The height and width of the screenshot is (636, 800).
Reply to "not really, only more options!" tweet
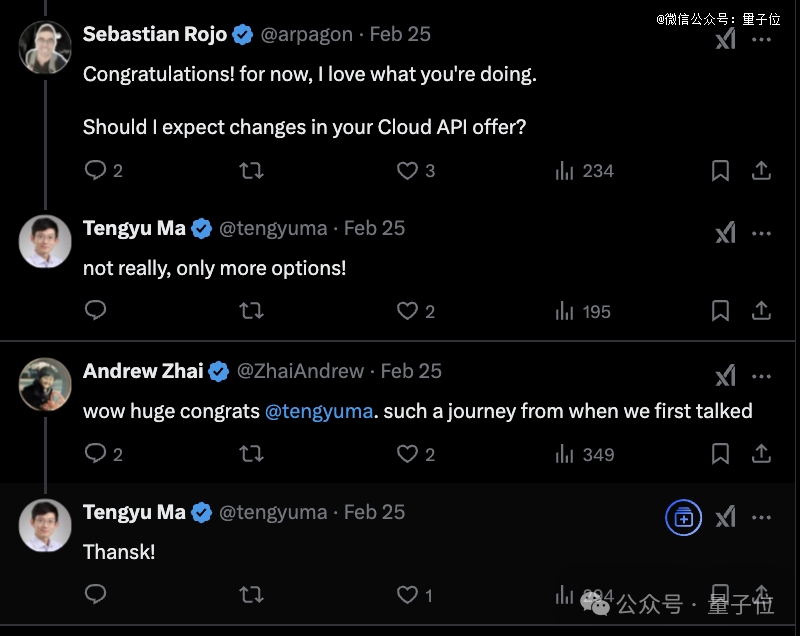(96, 311)
